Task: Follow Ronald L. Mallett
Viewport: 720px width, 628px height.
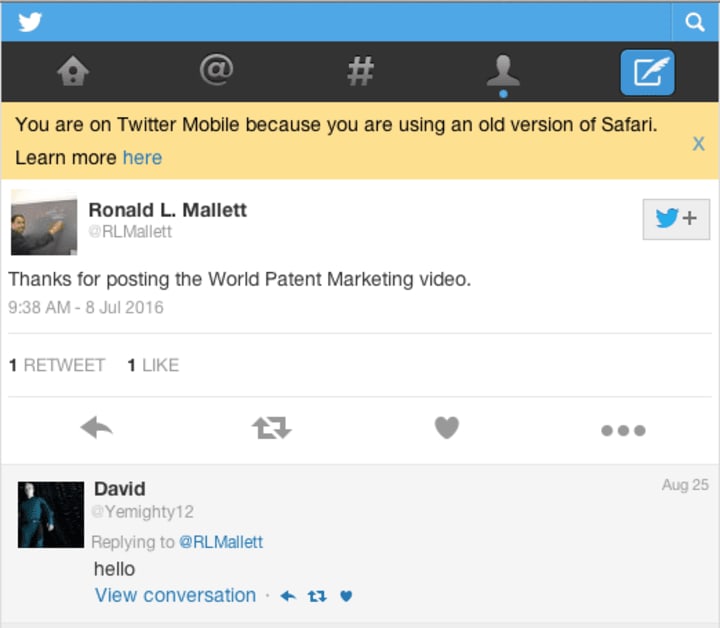Action: [676, 219]
